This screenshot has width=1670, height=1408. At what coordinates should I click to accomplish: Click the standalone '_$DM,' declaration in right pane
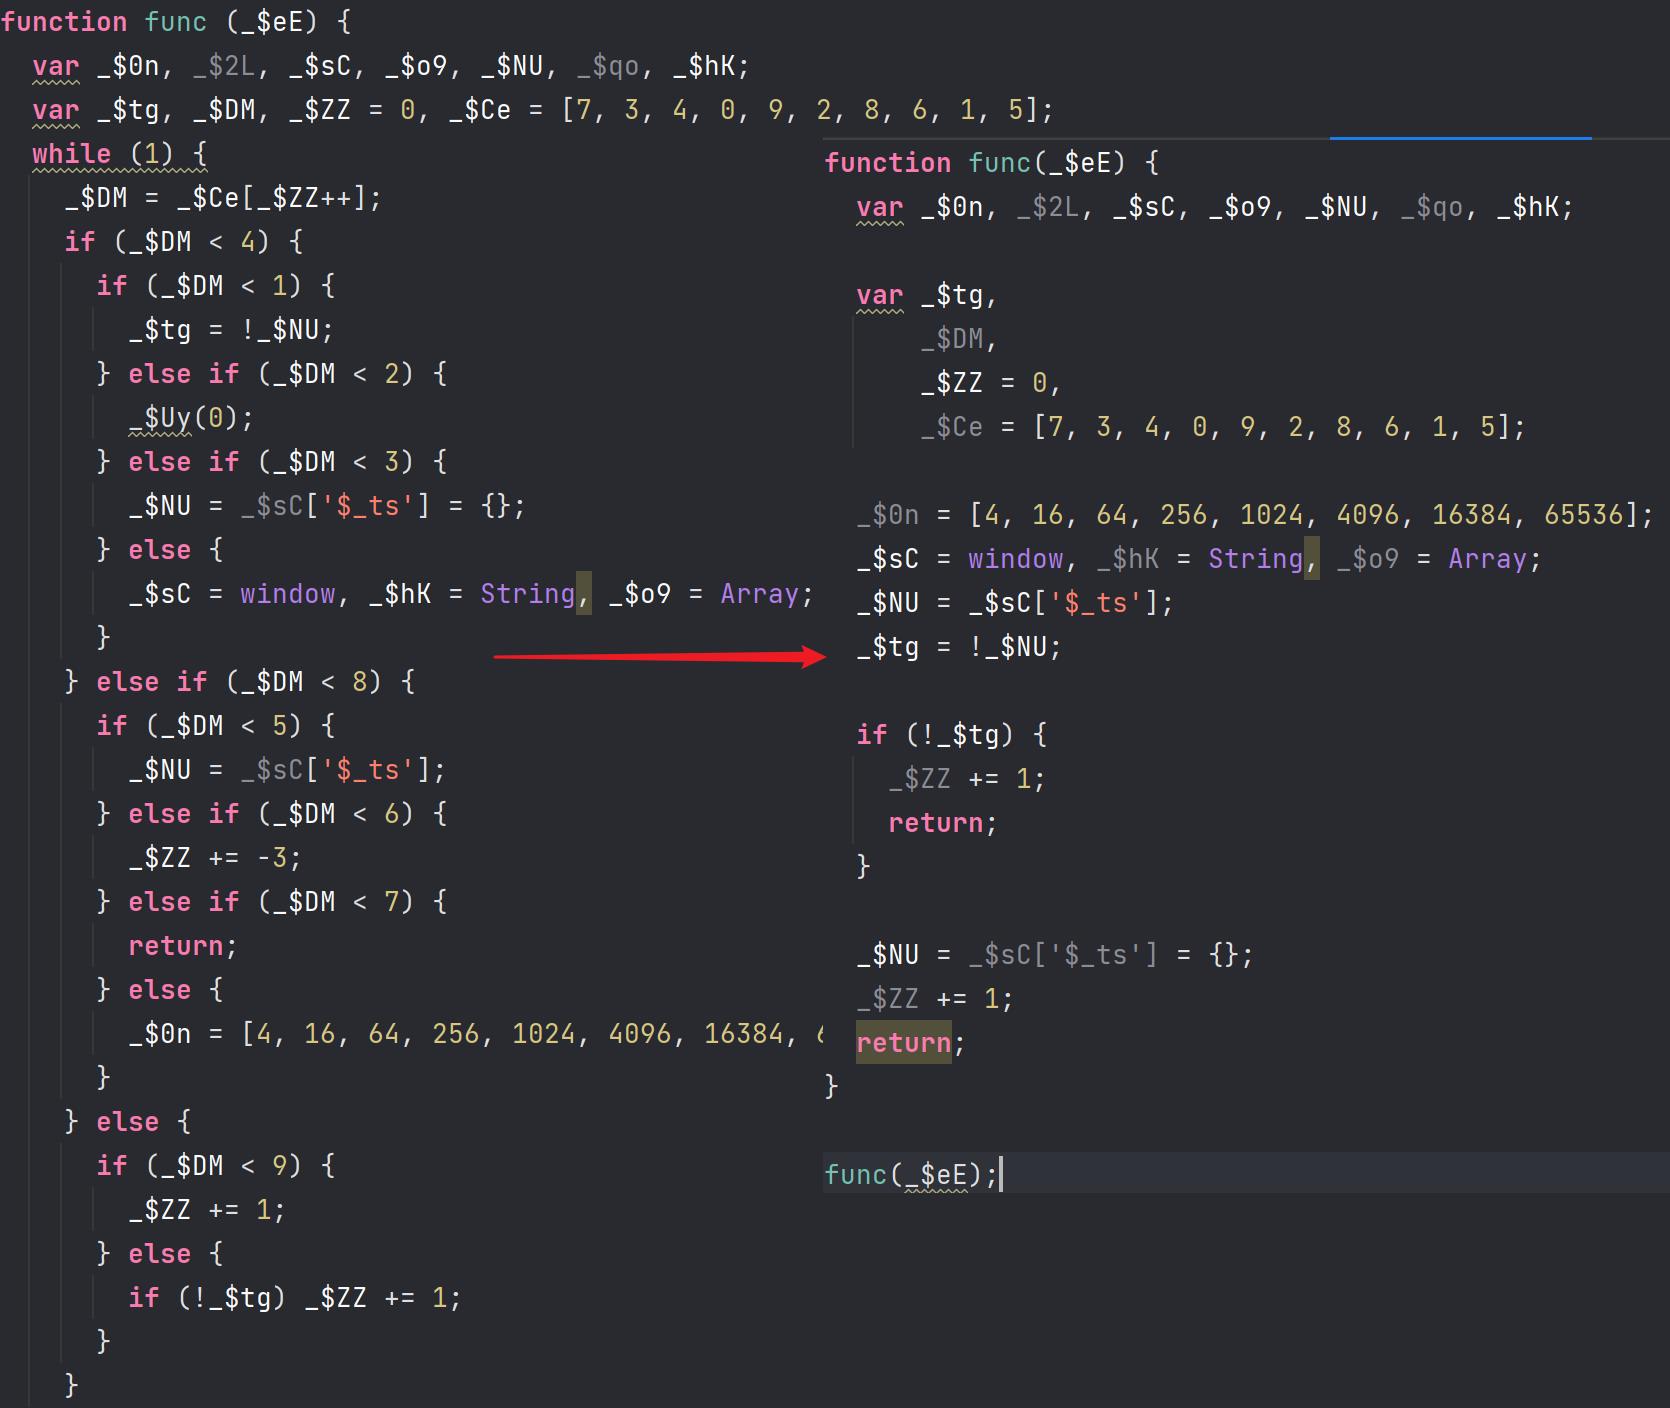(x=959, y=339)
